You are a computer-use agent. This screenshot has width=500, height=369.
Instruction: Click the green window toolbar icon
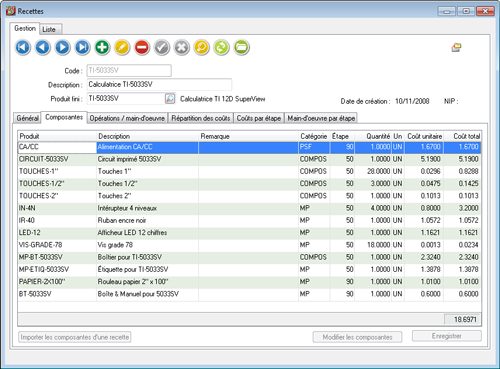coord(241,47)
